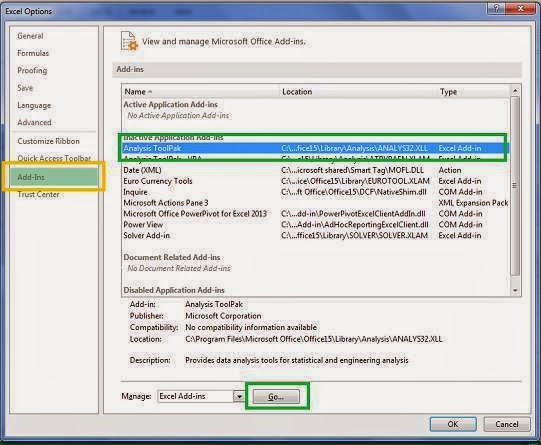Click the Document Related Add-ins heading
Viewport: 541px width, 445px height.
click(x=172, y=257)
